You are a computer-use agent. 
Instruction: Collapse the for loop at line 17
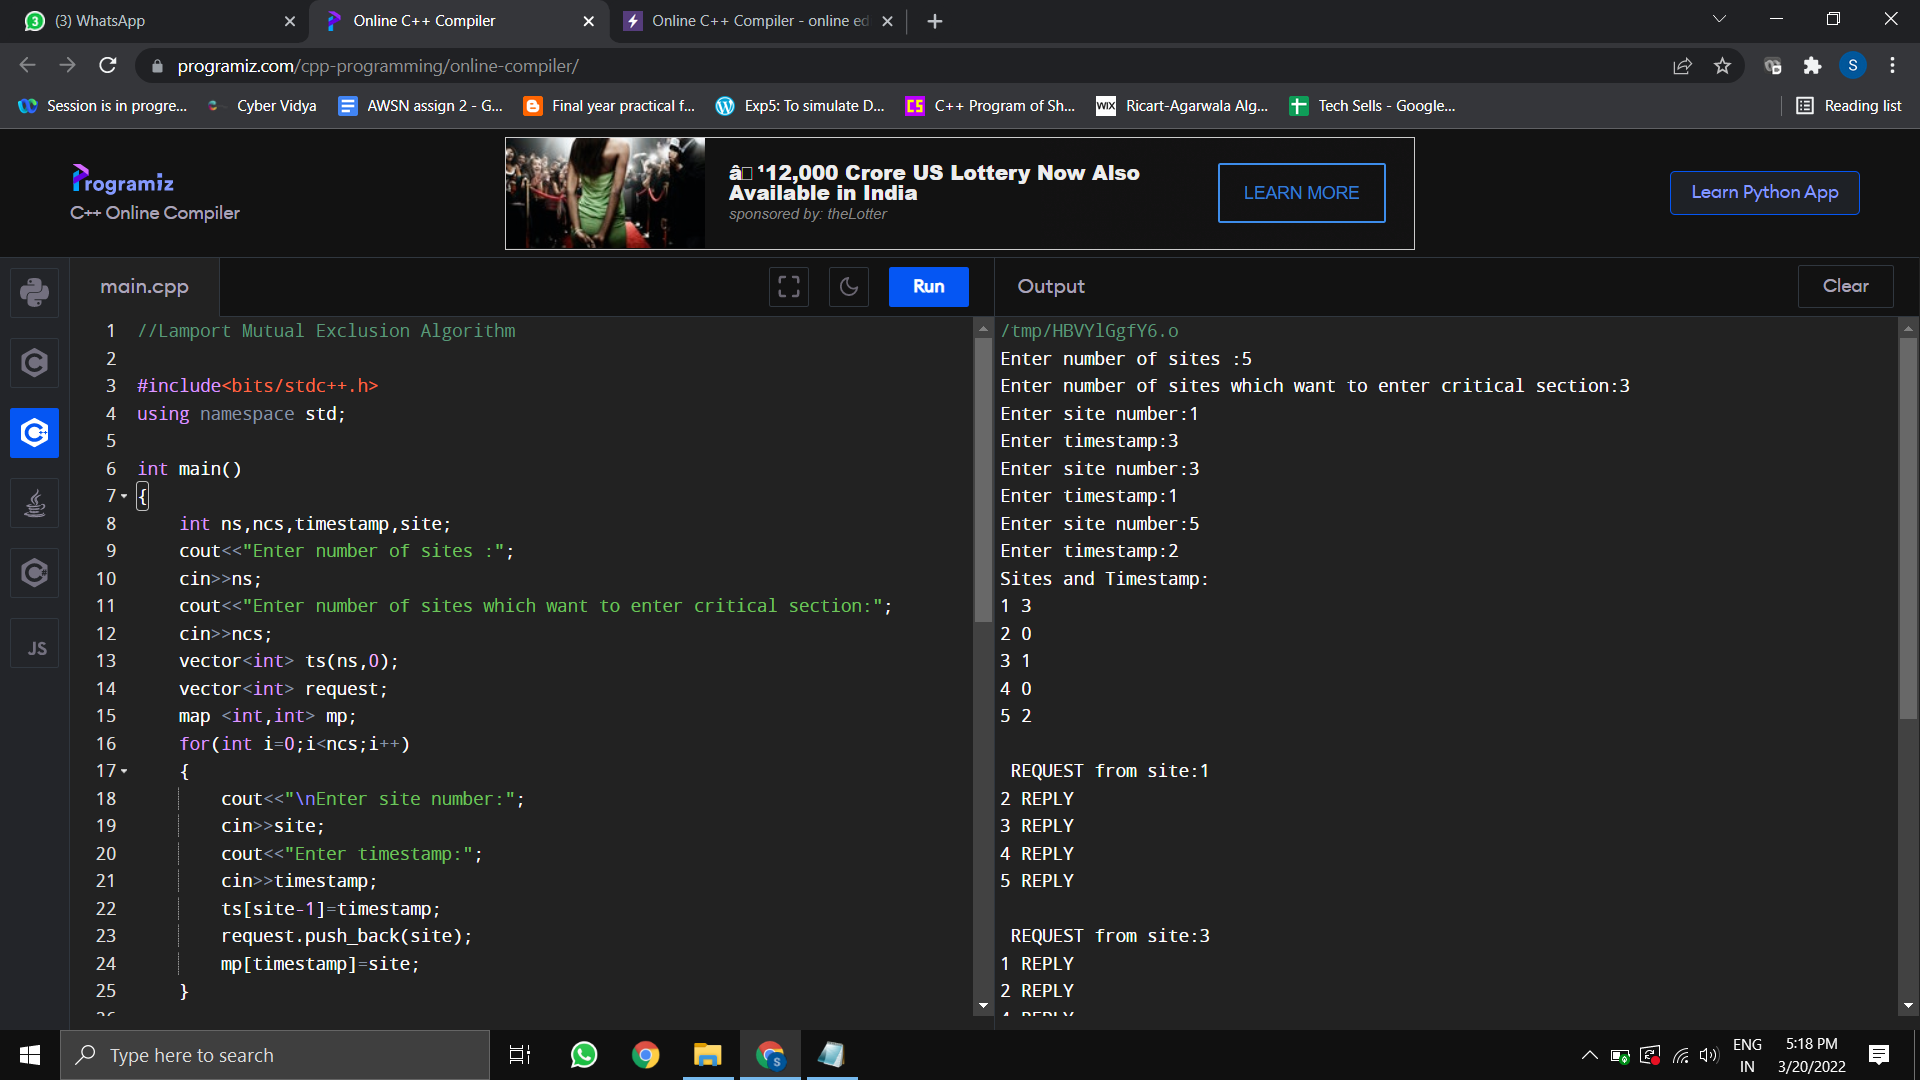pos(125,771)
